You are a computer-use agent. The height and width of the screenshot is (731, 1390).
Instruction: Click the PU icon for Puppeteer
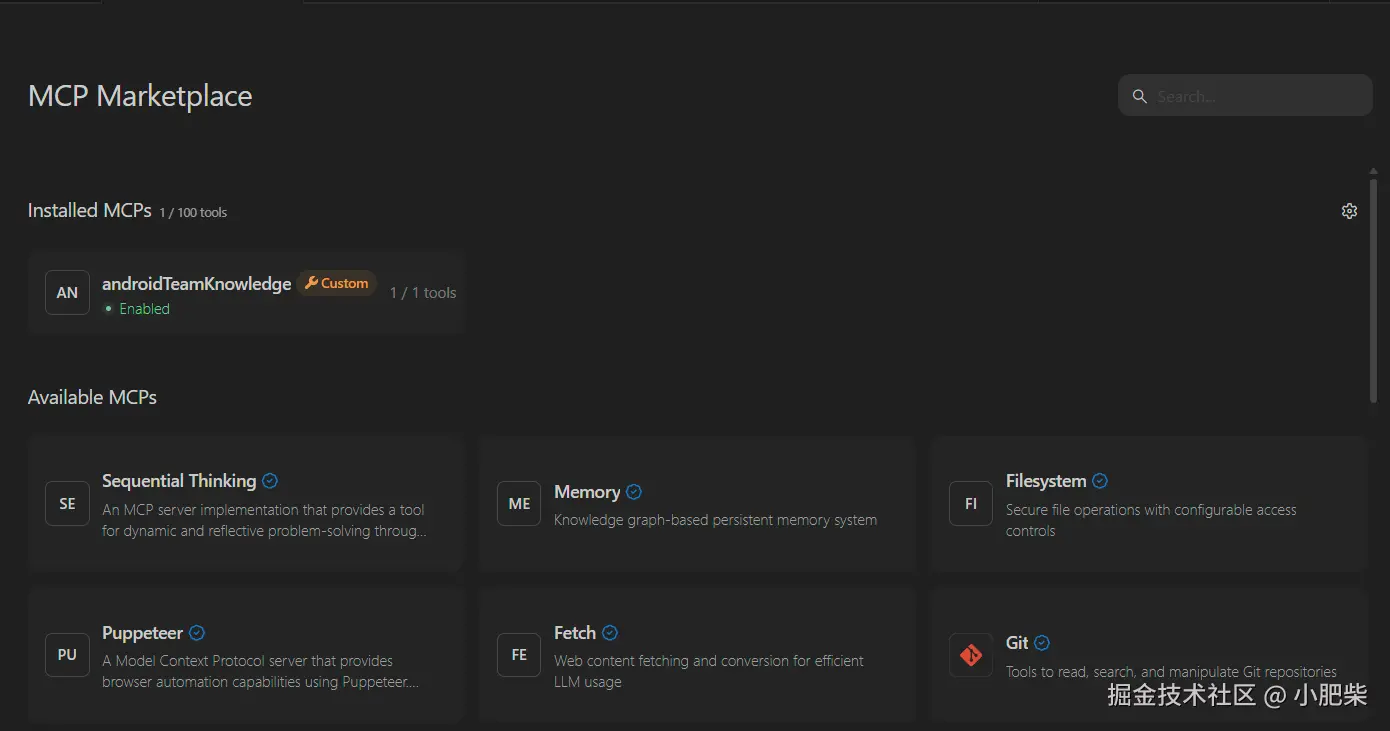67,655
